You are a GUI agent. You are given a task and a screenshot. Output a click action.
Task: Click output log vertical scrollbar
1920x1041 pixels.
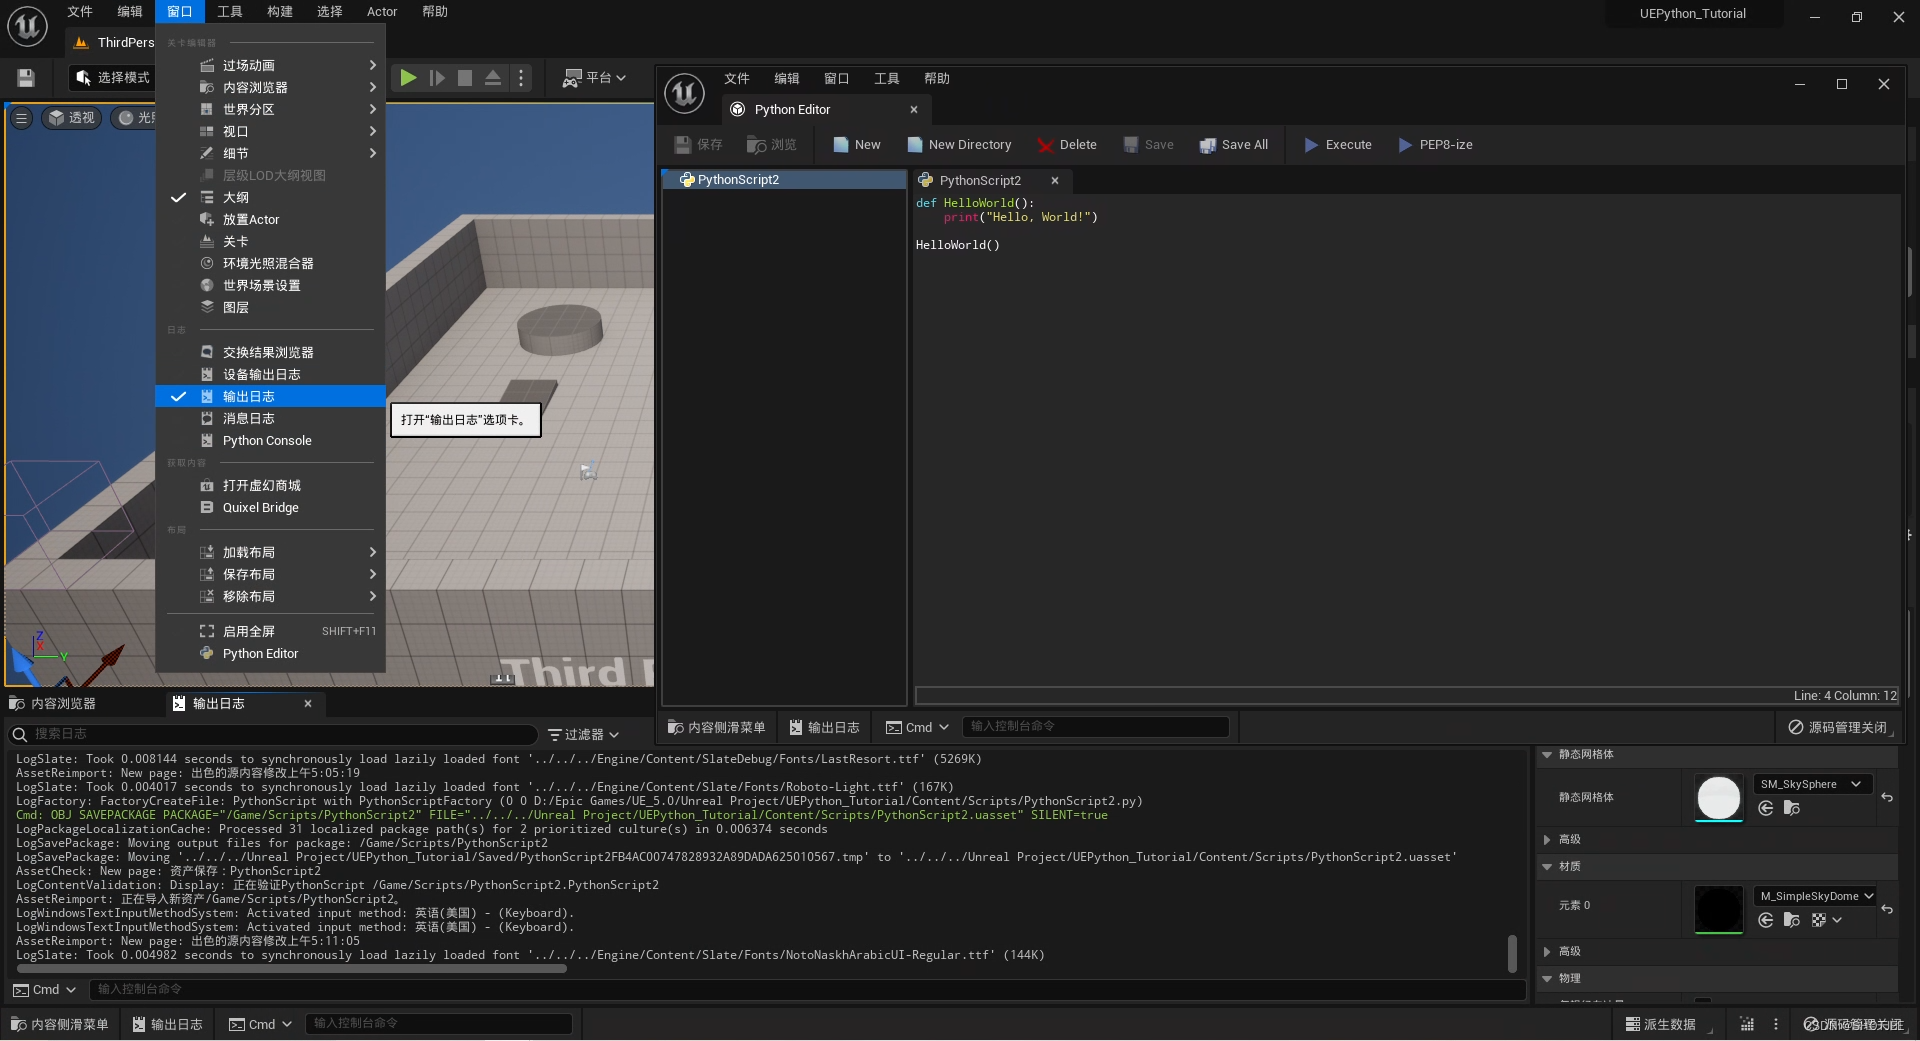[x=1512, y=953]
